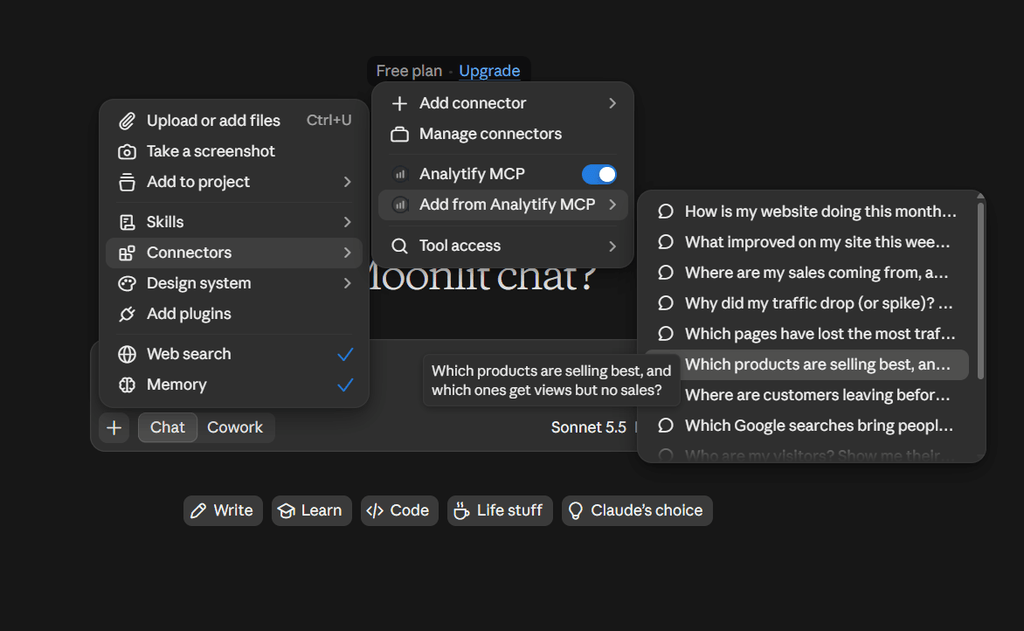This screenshot has height=631, width=1024.
Task: Click the plus button in the chat input bar
Action: 114,428
